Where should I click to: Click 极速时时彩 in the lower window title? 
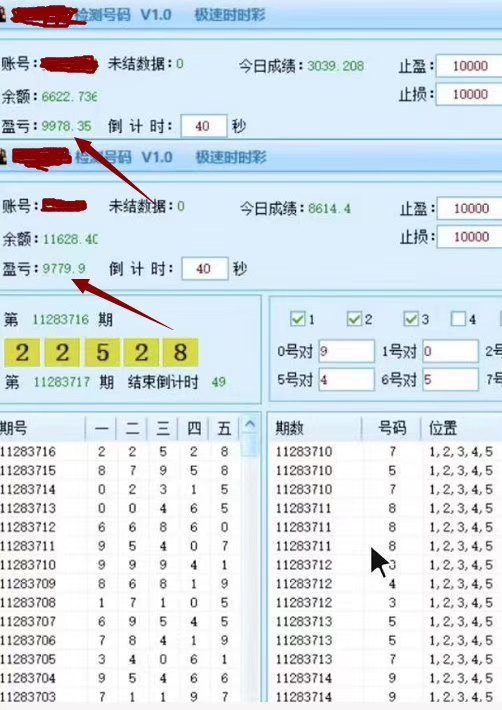231,158
